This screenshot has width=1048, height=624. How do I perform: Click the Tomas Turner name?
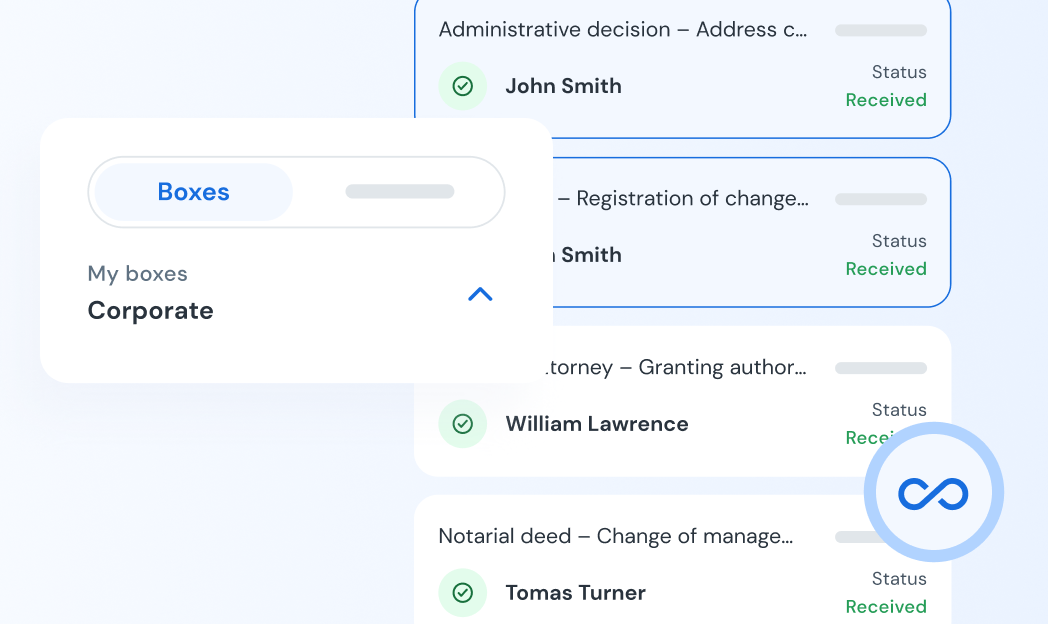(x=575, y=593)
